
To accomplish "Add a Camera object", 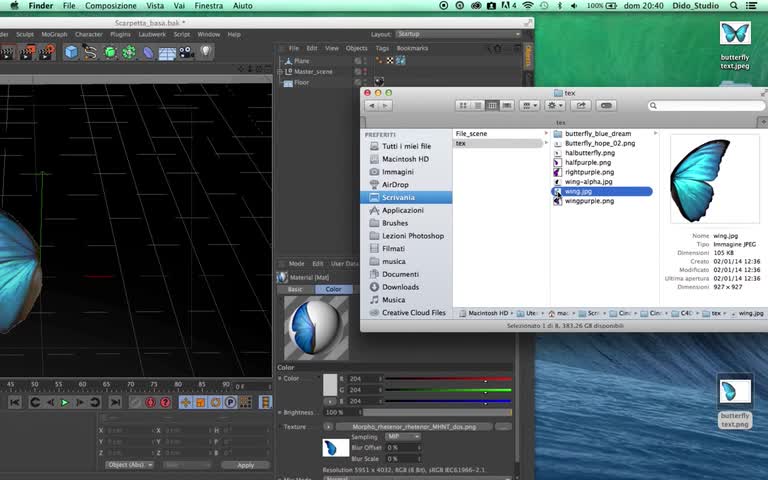I will tap(186, 52).
